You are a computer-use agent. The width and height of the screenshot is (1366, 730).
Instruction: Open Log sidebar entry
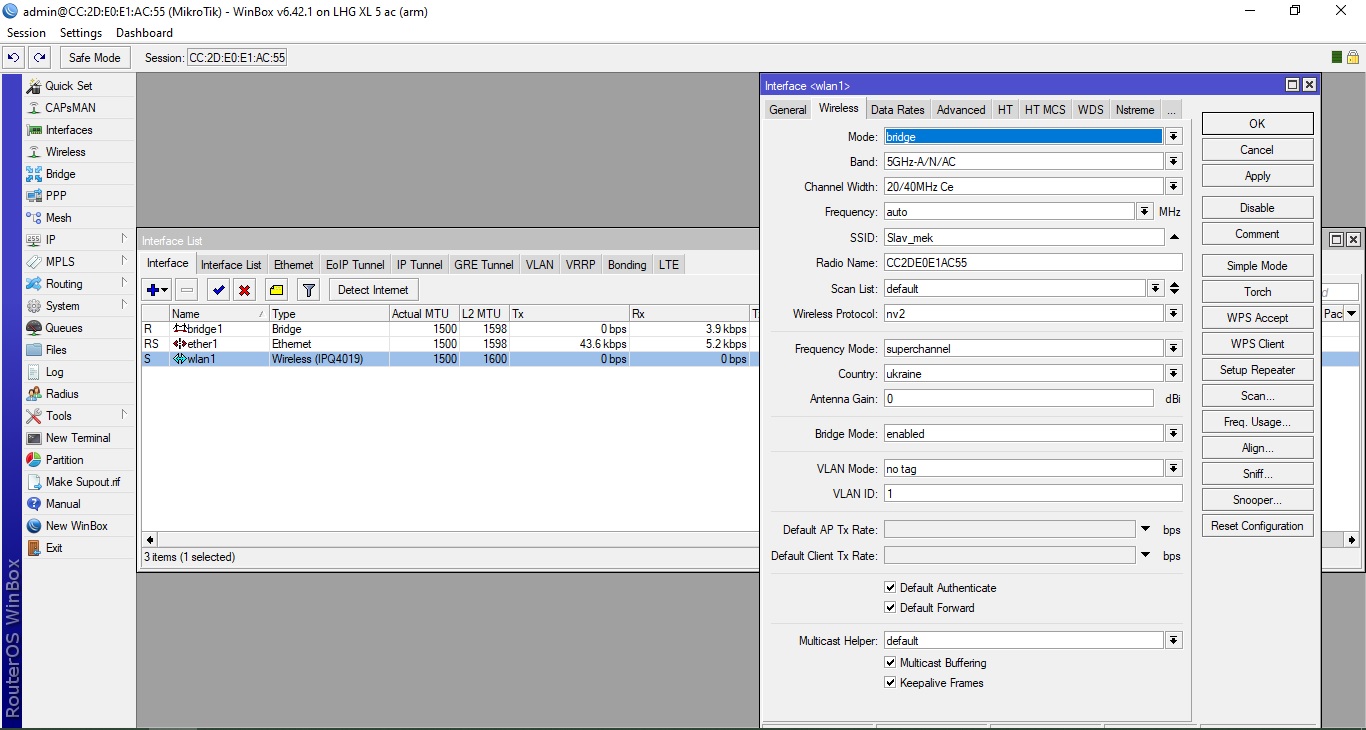point(55,372)
